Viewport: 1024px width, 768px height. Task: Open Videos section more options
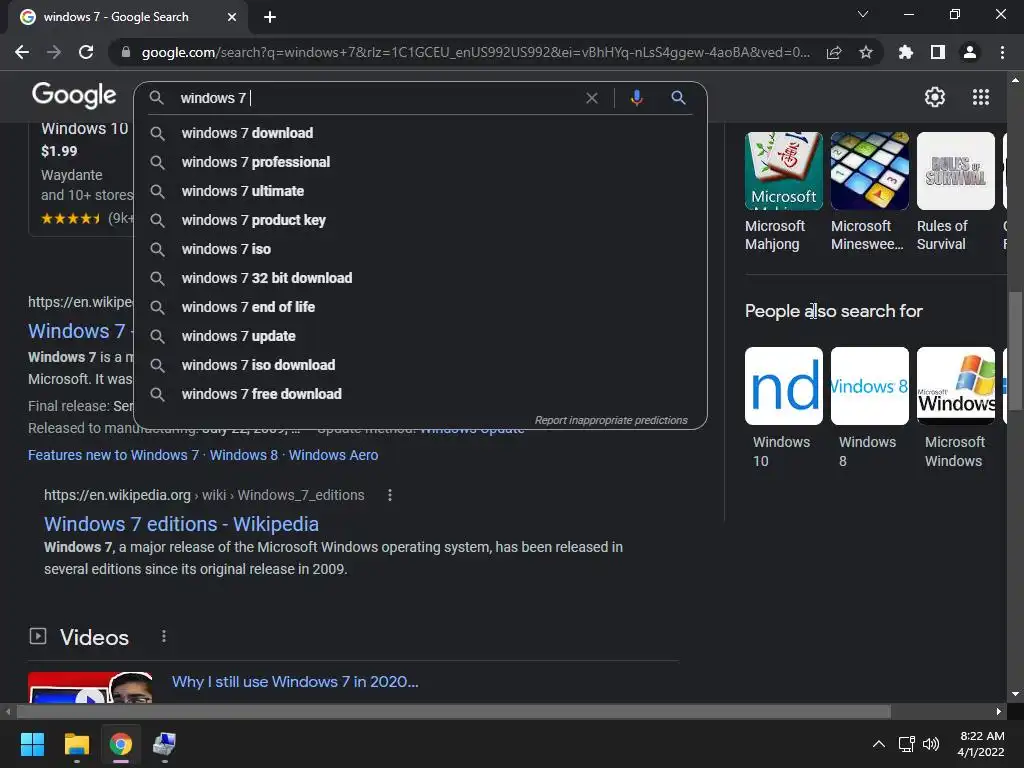(x=164, y=636)
